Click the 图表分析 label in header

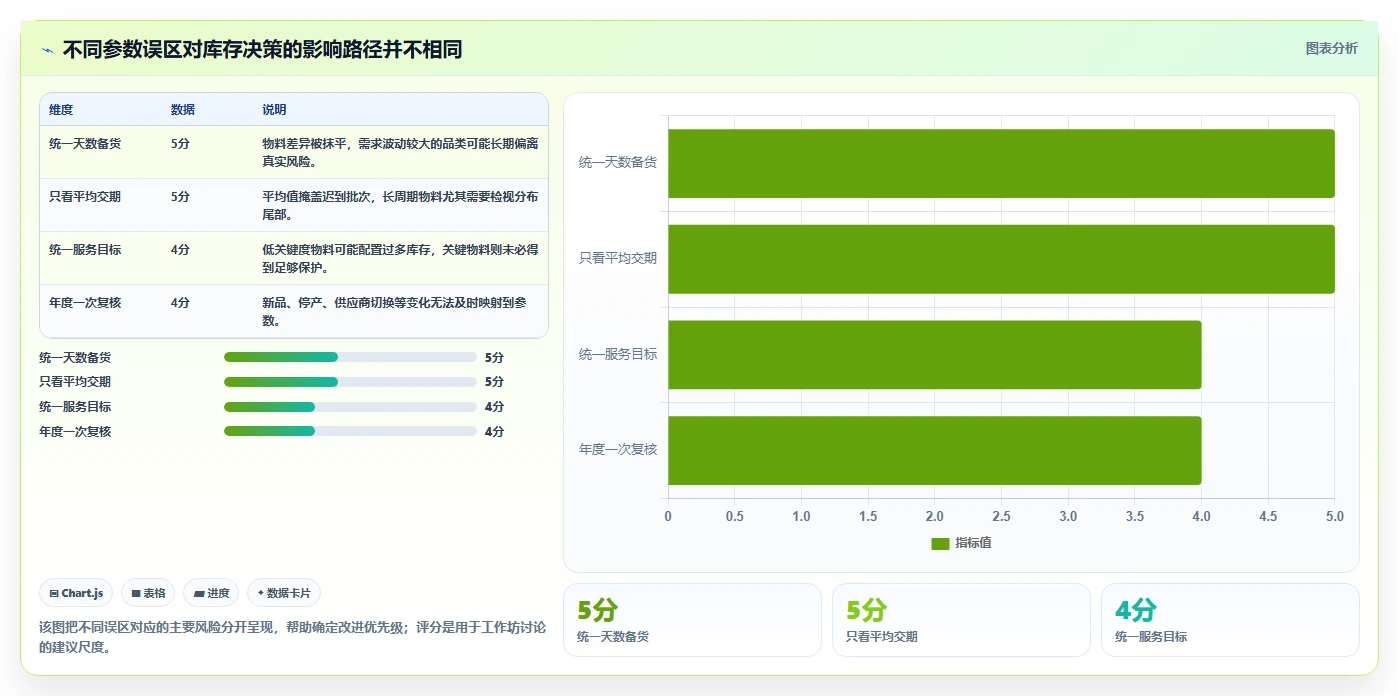[1331, 48]
